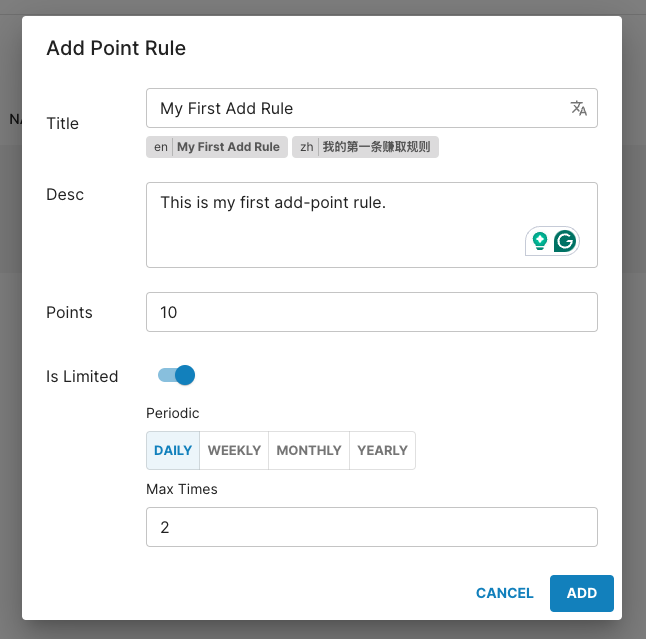Click the "Is Limited" label text
The image size is (646, 639).
[82, 376]
